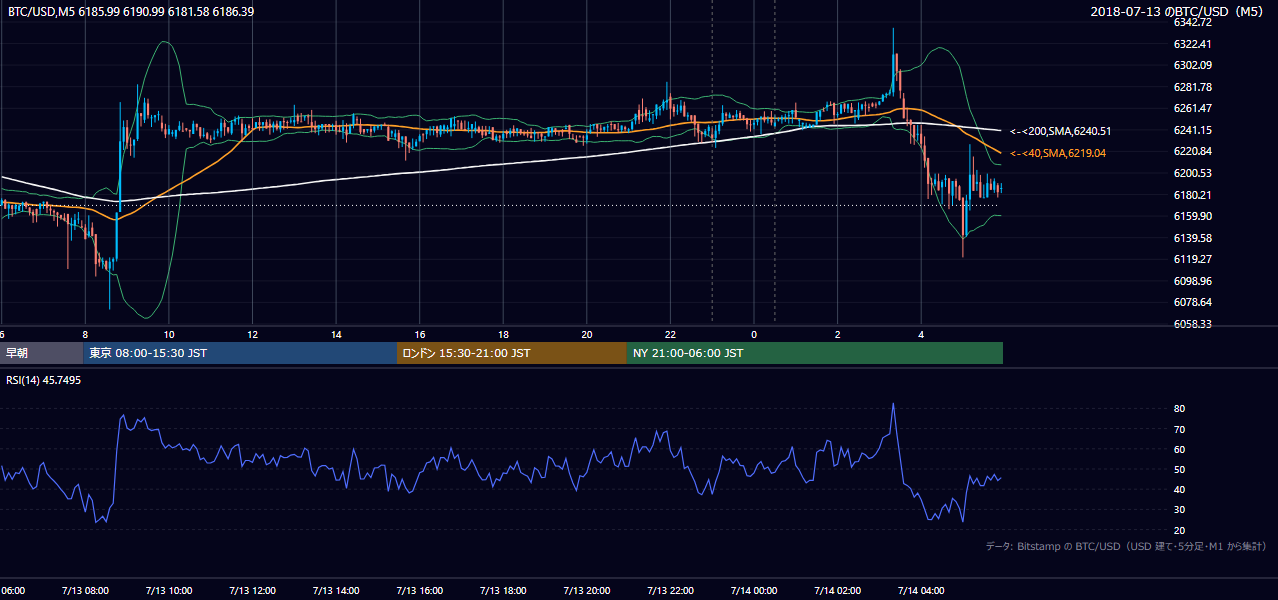1278x600 pixels.
Task: Click the Bitstamp data source credit text
Action: pyautogui.click(x=1126, y=546)
